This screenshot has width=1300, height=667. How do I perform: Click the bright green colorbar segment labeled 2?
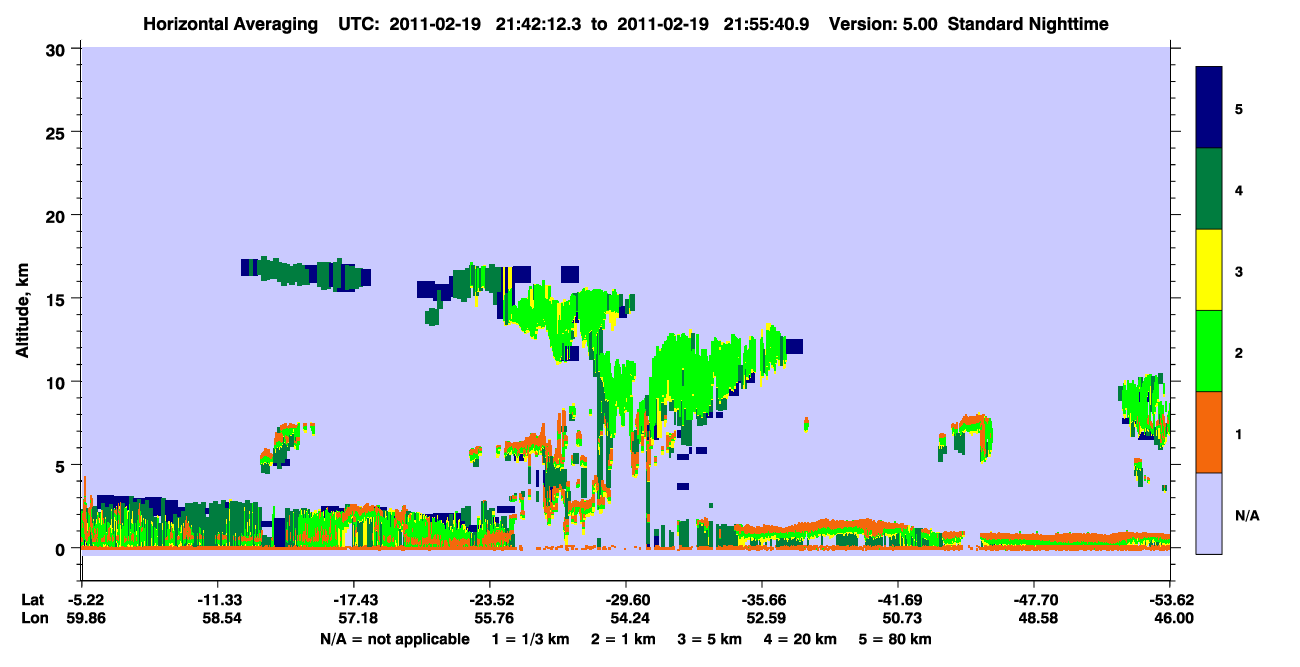[1209, 351]
